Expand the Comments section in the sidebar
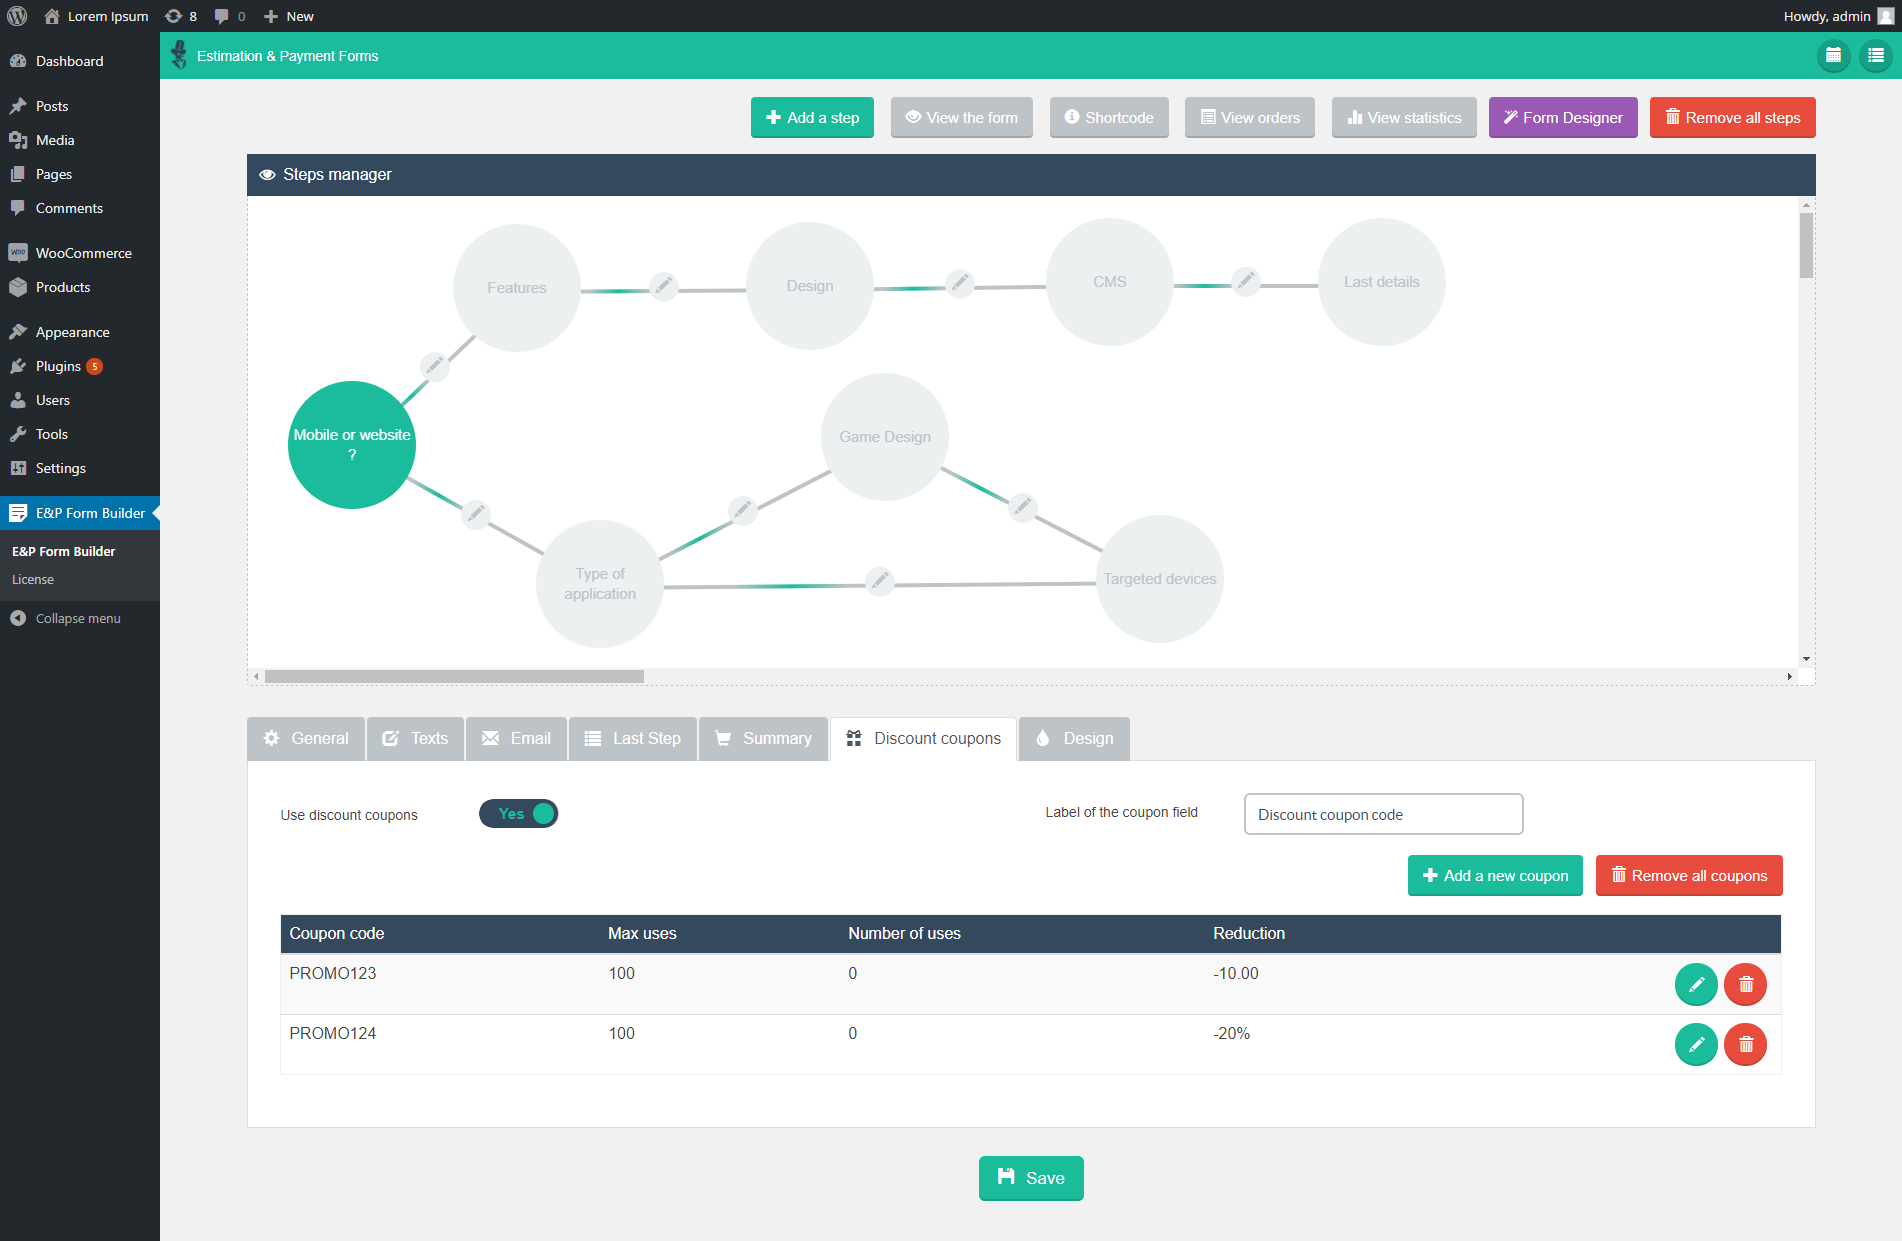 point(69,208)
